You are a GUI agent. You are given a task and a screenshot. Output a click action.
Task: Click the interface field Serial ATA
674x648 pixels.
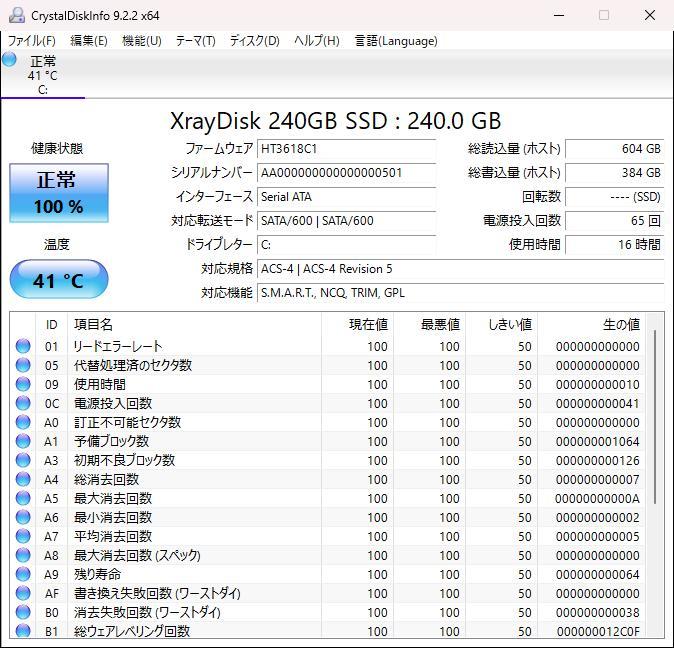[346, 197]
